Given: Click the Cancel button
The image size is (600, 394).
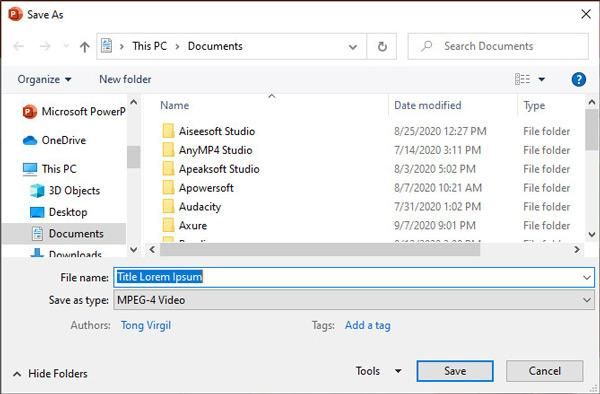Looking at the screenshot, I should [x=545, y=371].
